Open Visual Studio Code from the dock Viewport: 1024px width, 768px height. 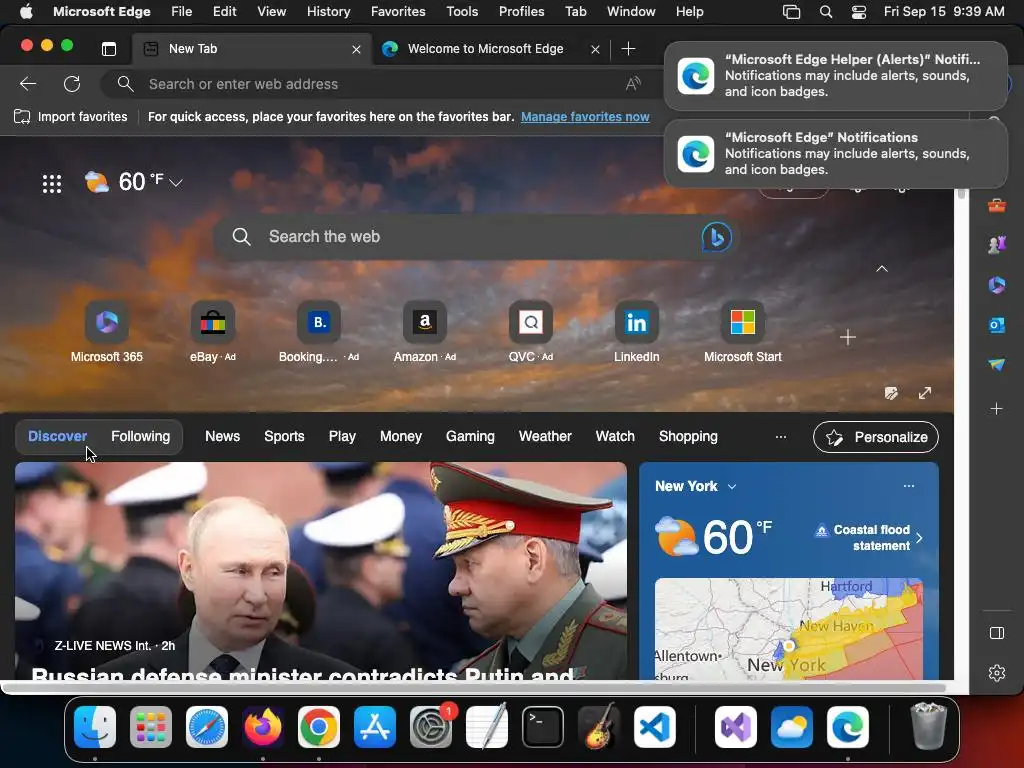654,727
